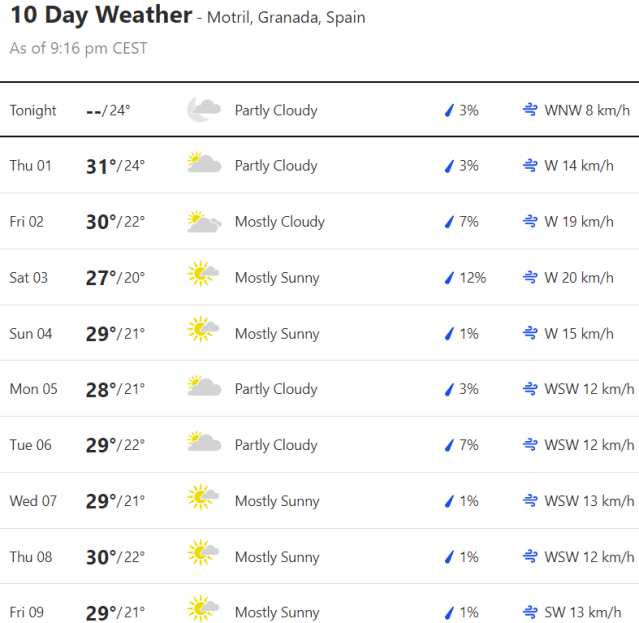Screen dimensions: 639x623
Task: Expand the Wed 07 forecast row
Action: pos(319,500)
